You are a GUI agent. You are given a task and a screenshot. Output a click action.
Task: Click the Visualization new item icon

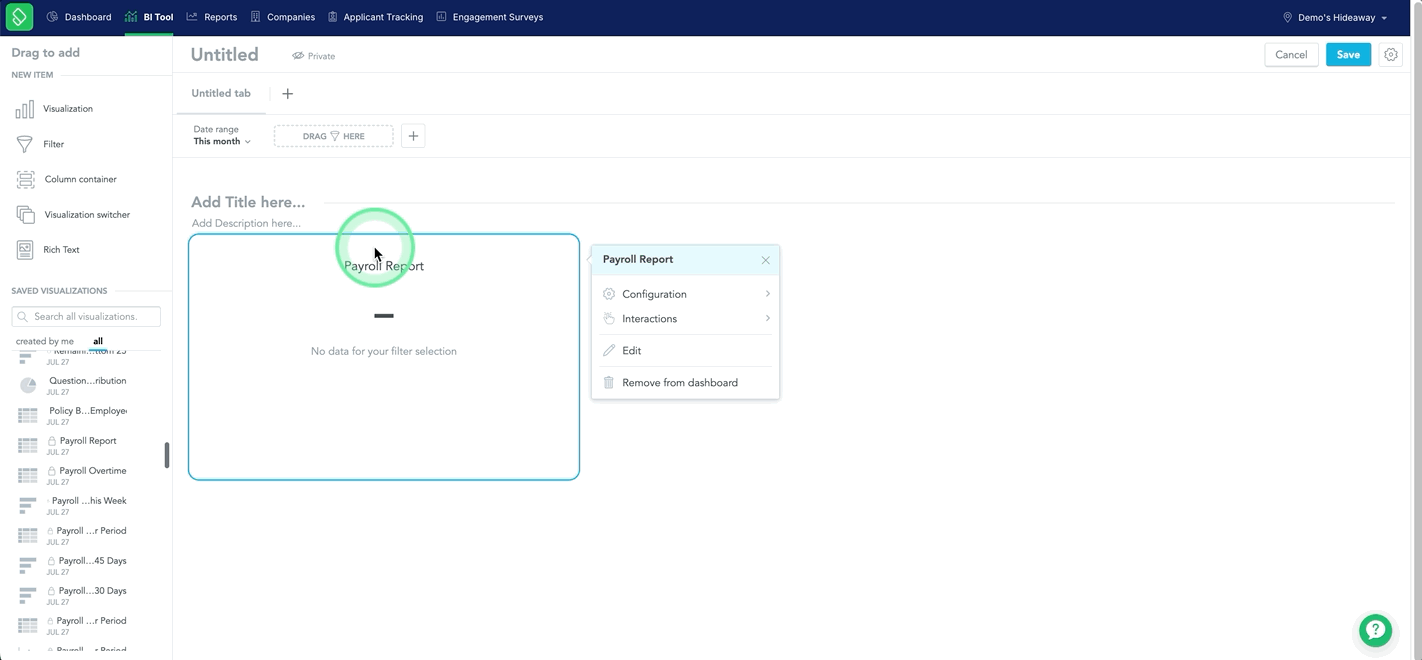25,109
